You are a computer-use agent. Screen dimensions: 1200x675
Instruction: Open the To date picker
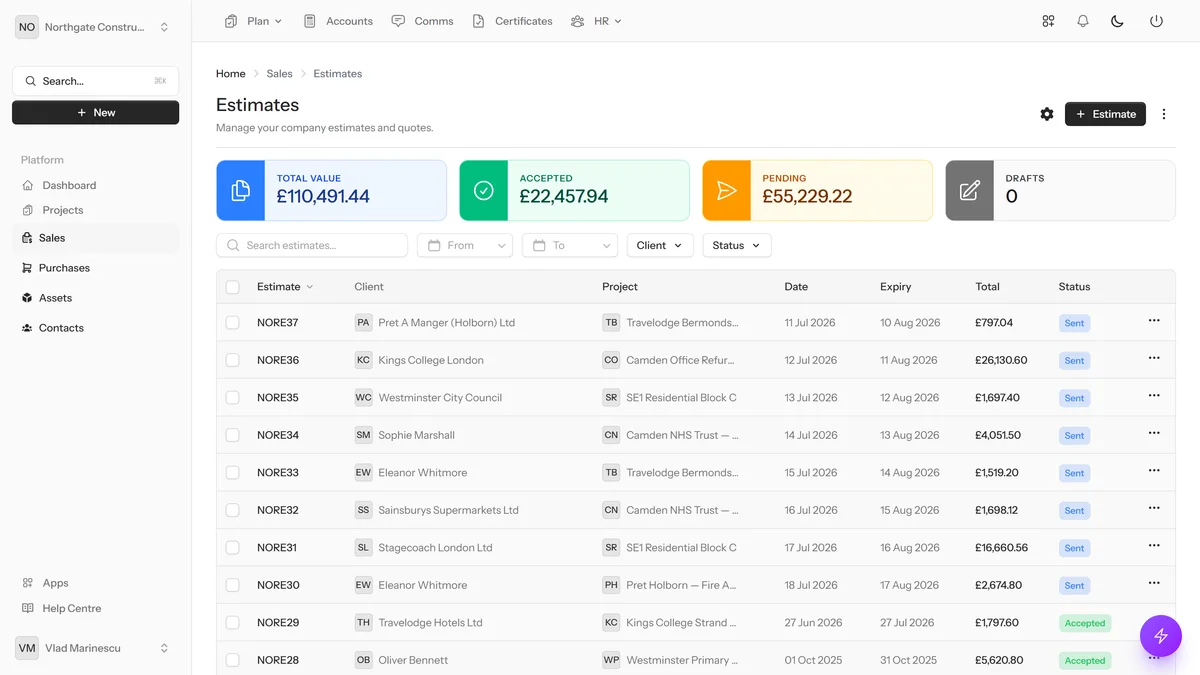point(570,245)
